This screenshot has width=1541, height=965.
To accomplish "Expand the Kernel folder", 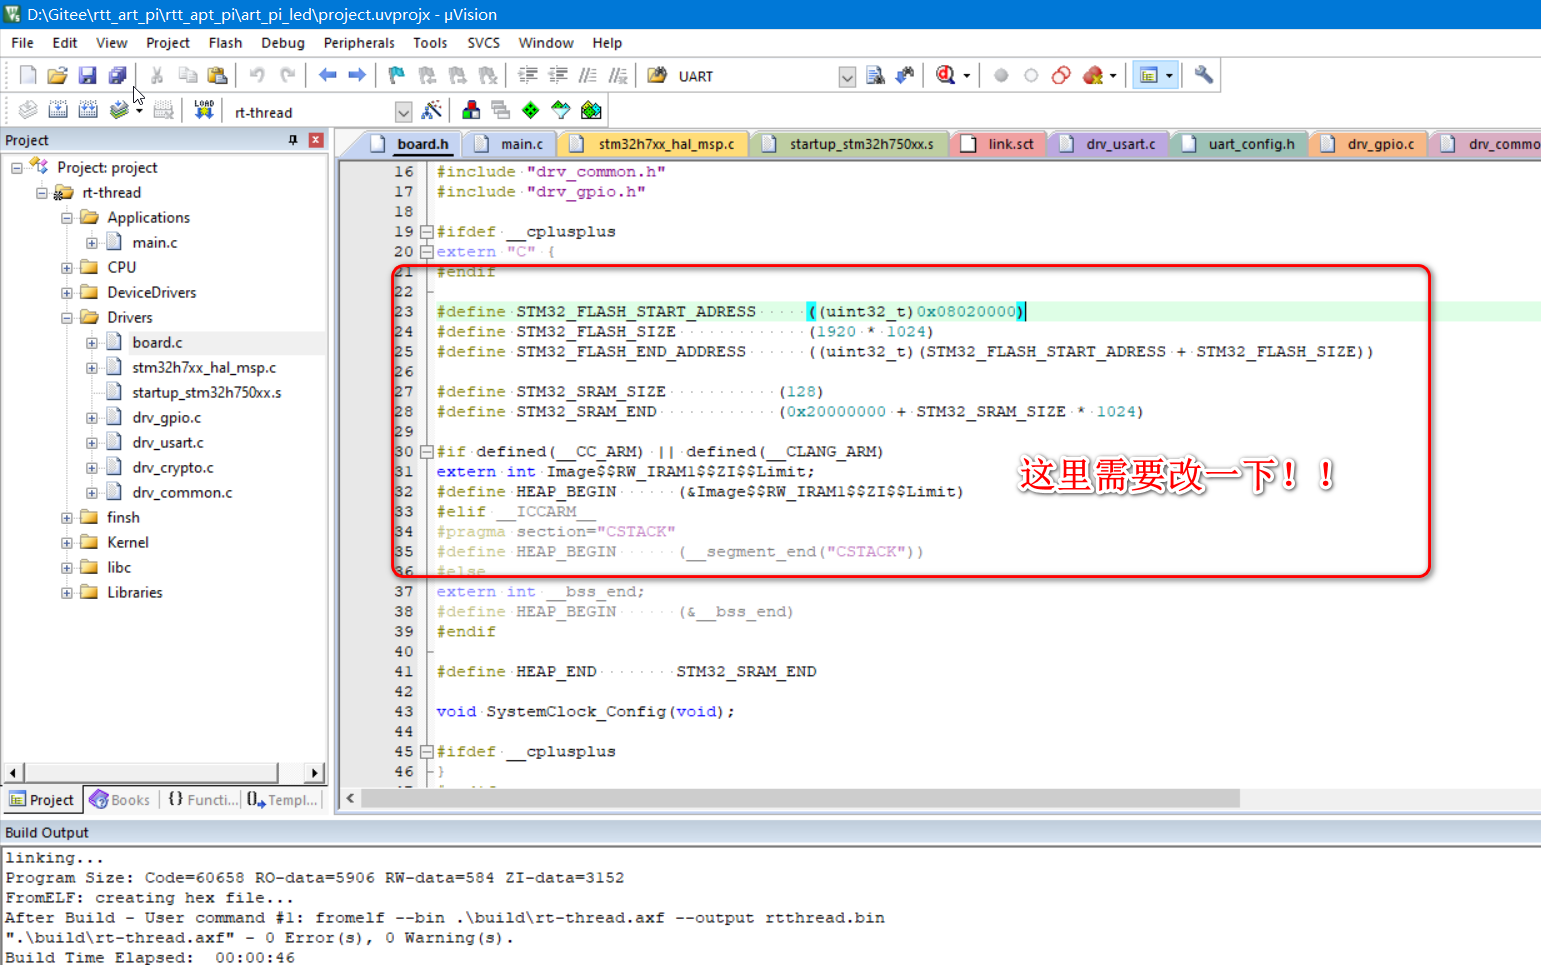I will tap(67, 543).
